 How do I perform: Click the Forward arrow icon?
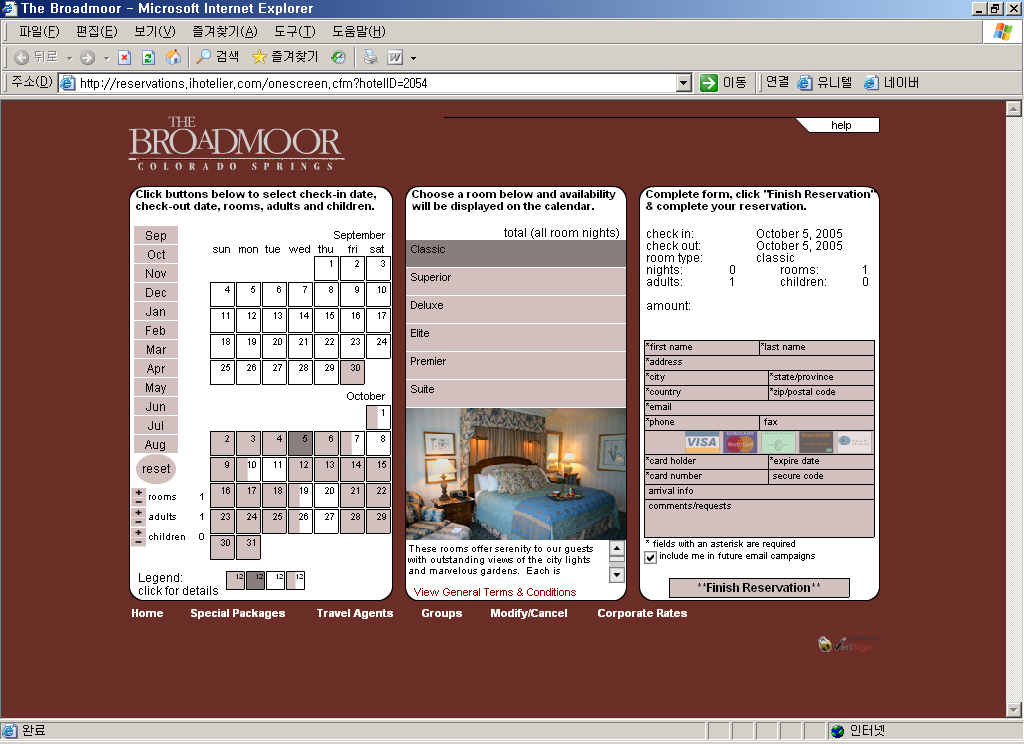coord(88,57)
